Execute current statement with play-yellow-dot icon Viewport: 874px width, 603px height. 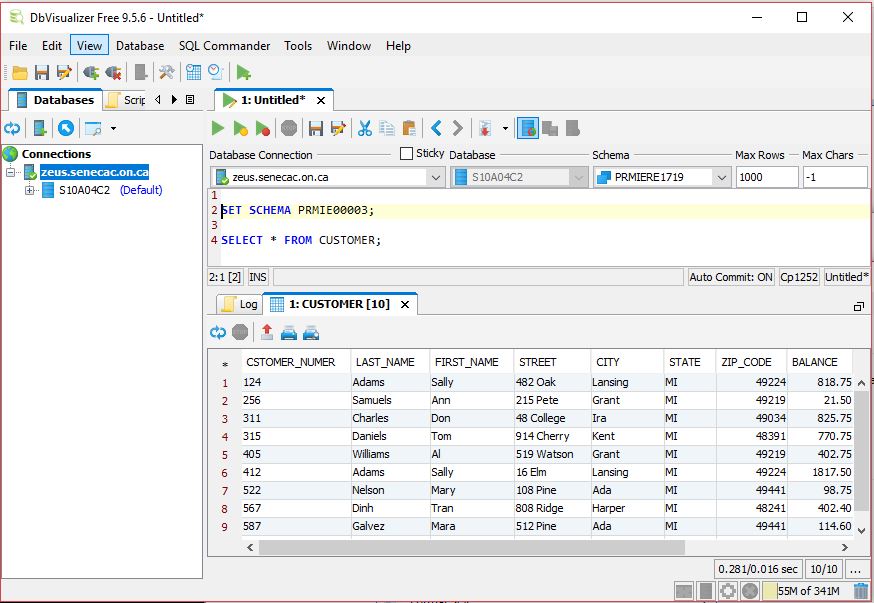pyautogui.click(x=240, y=129)
